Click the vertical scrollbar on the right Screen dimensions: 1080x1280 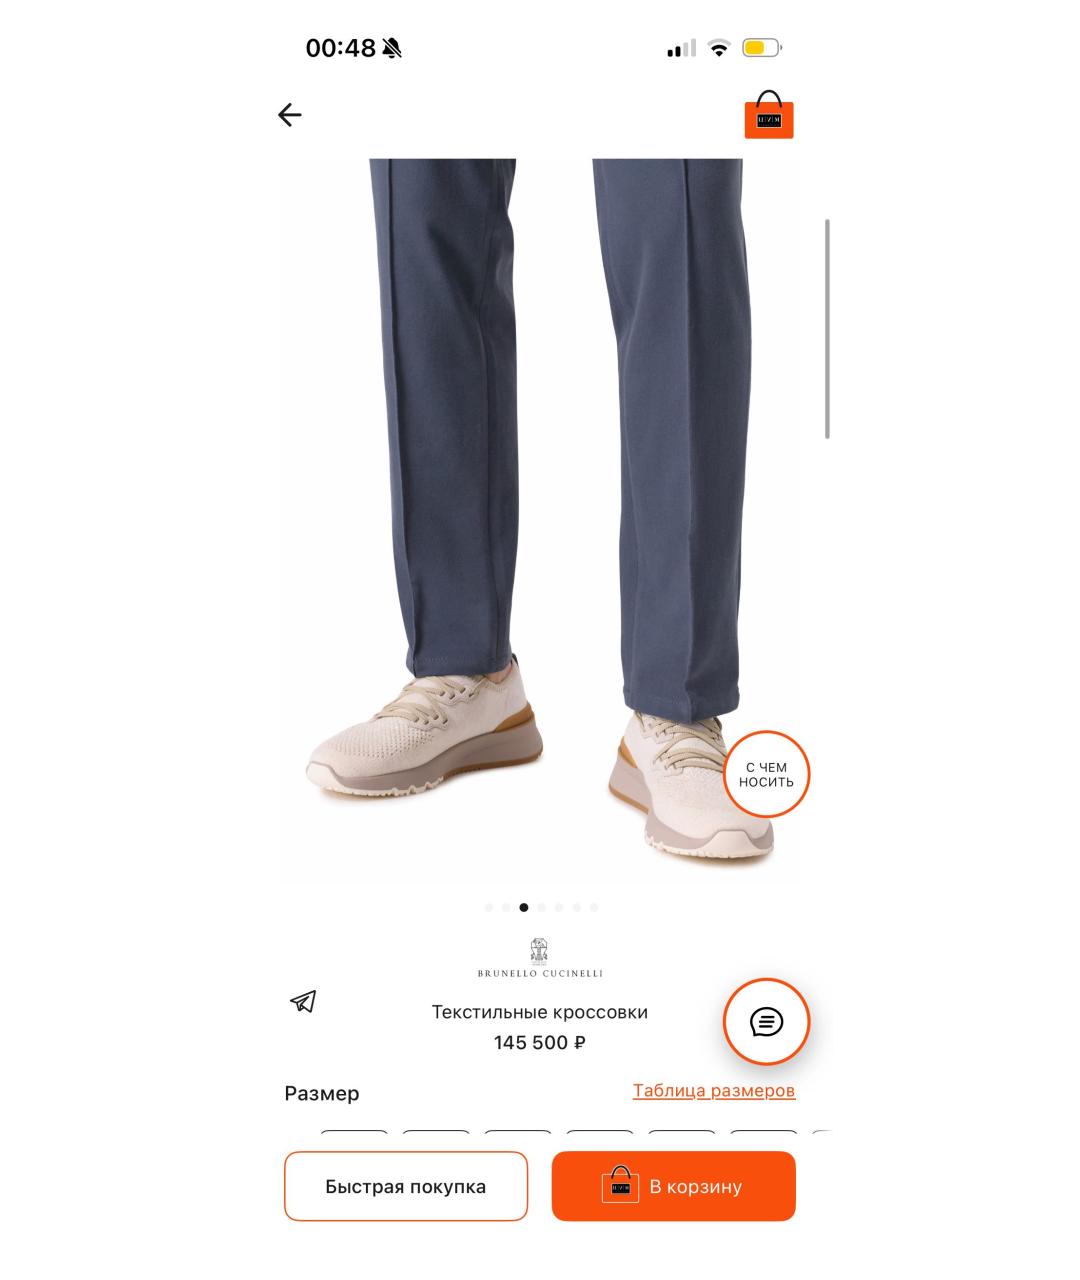click(x=827, y=328)
